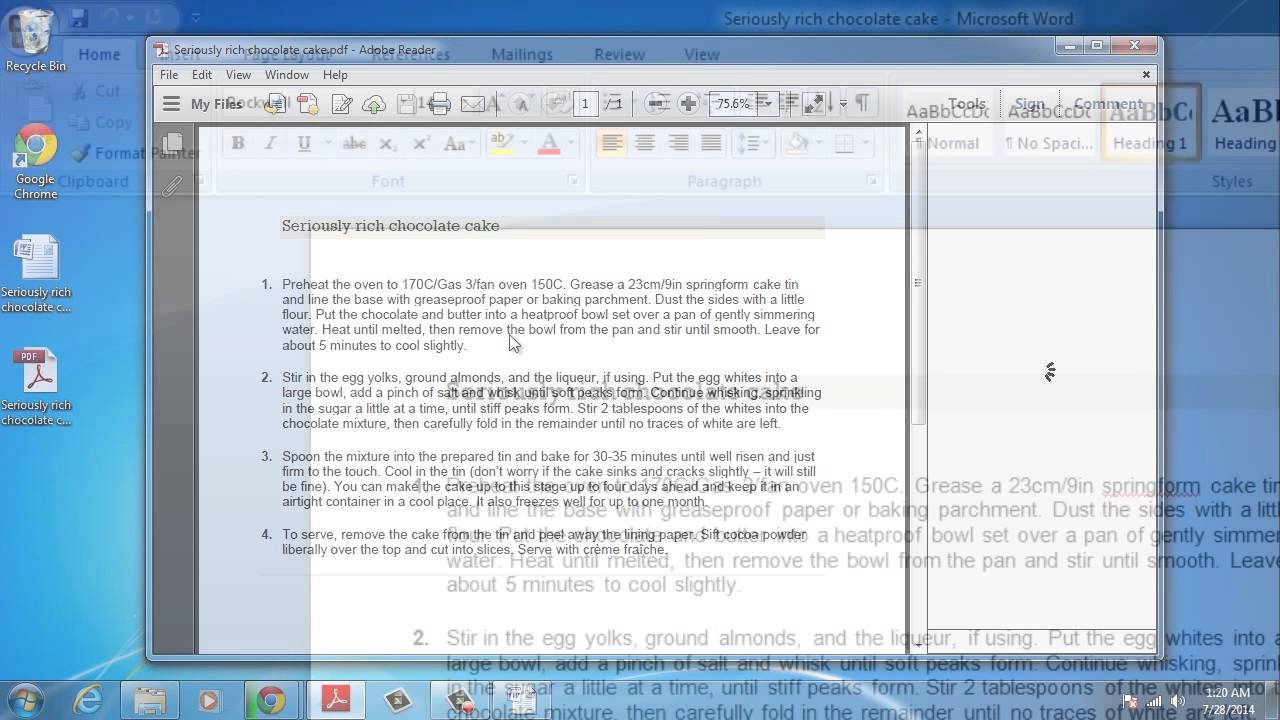This screenshot has height=720, width=1280.
Task: Click the line spacing icon in Word ribbon
Action: pyautogui.click(x=748, y=144)
